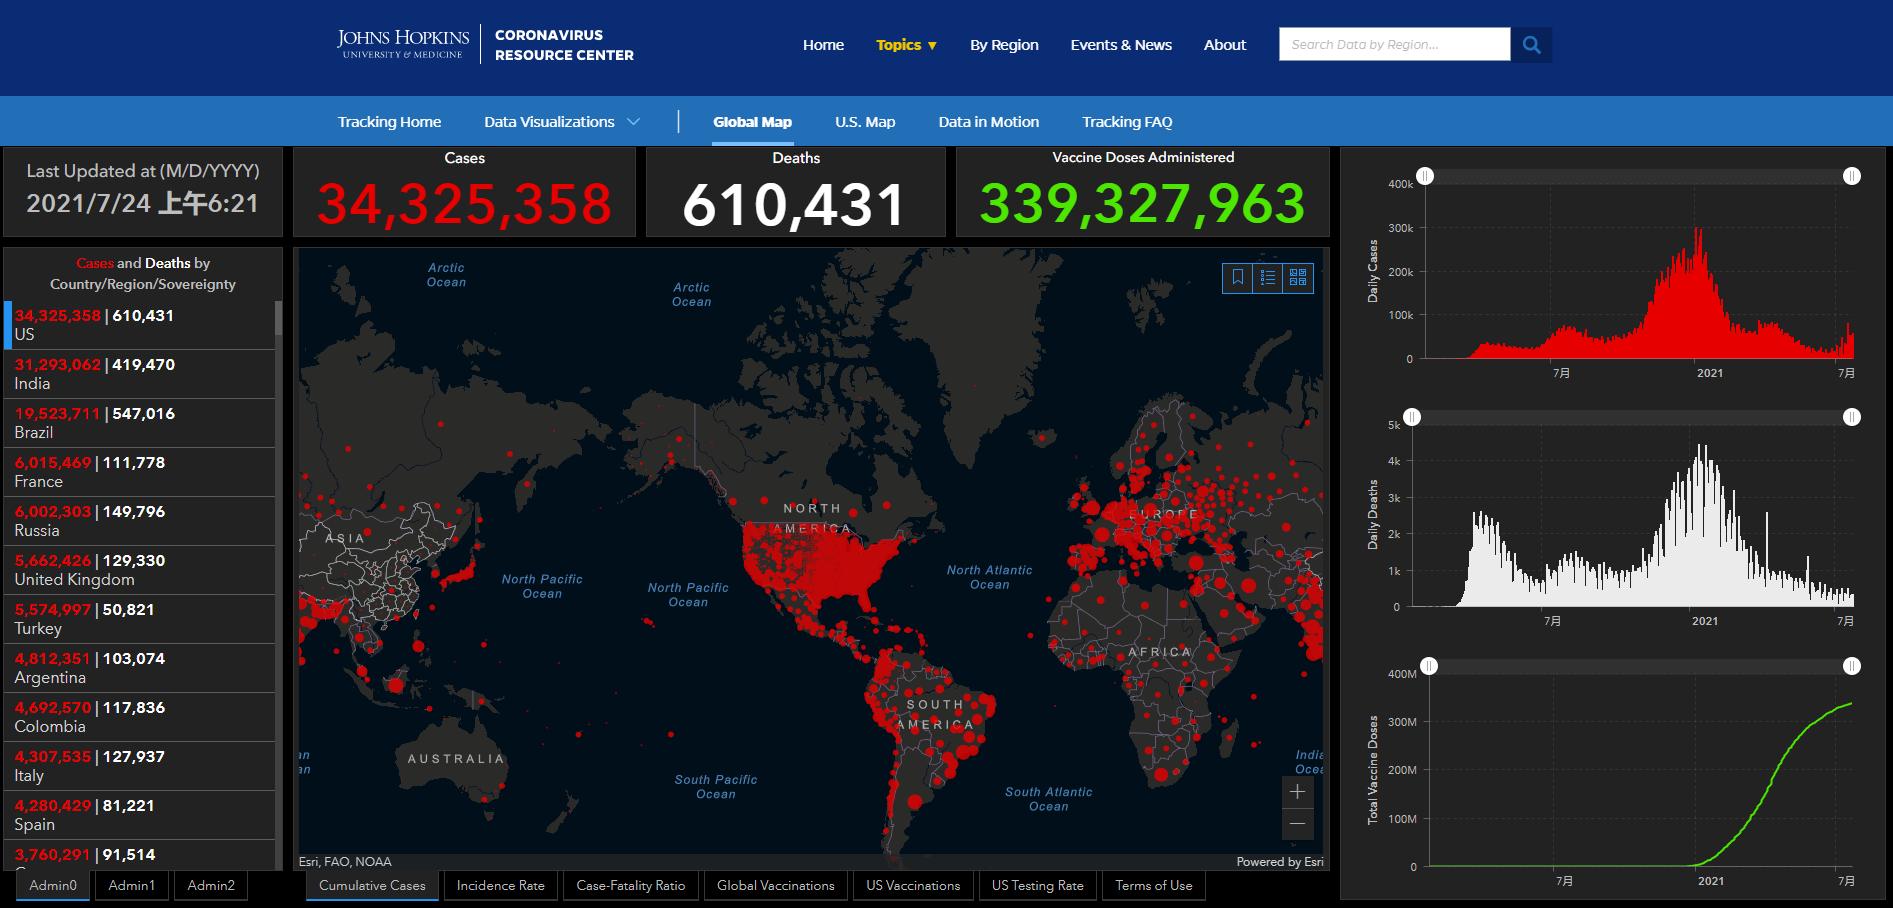Open the Tracking FAQ link
Screen dimensions: 1893x908
[1127, 122]
